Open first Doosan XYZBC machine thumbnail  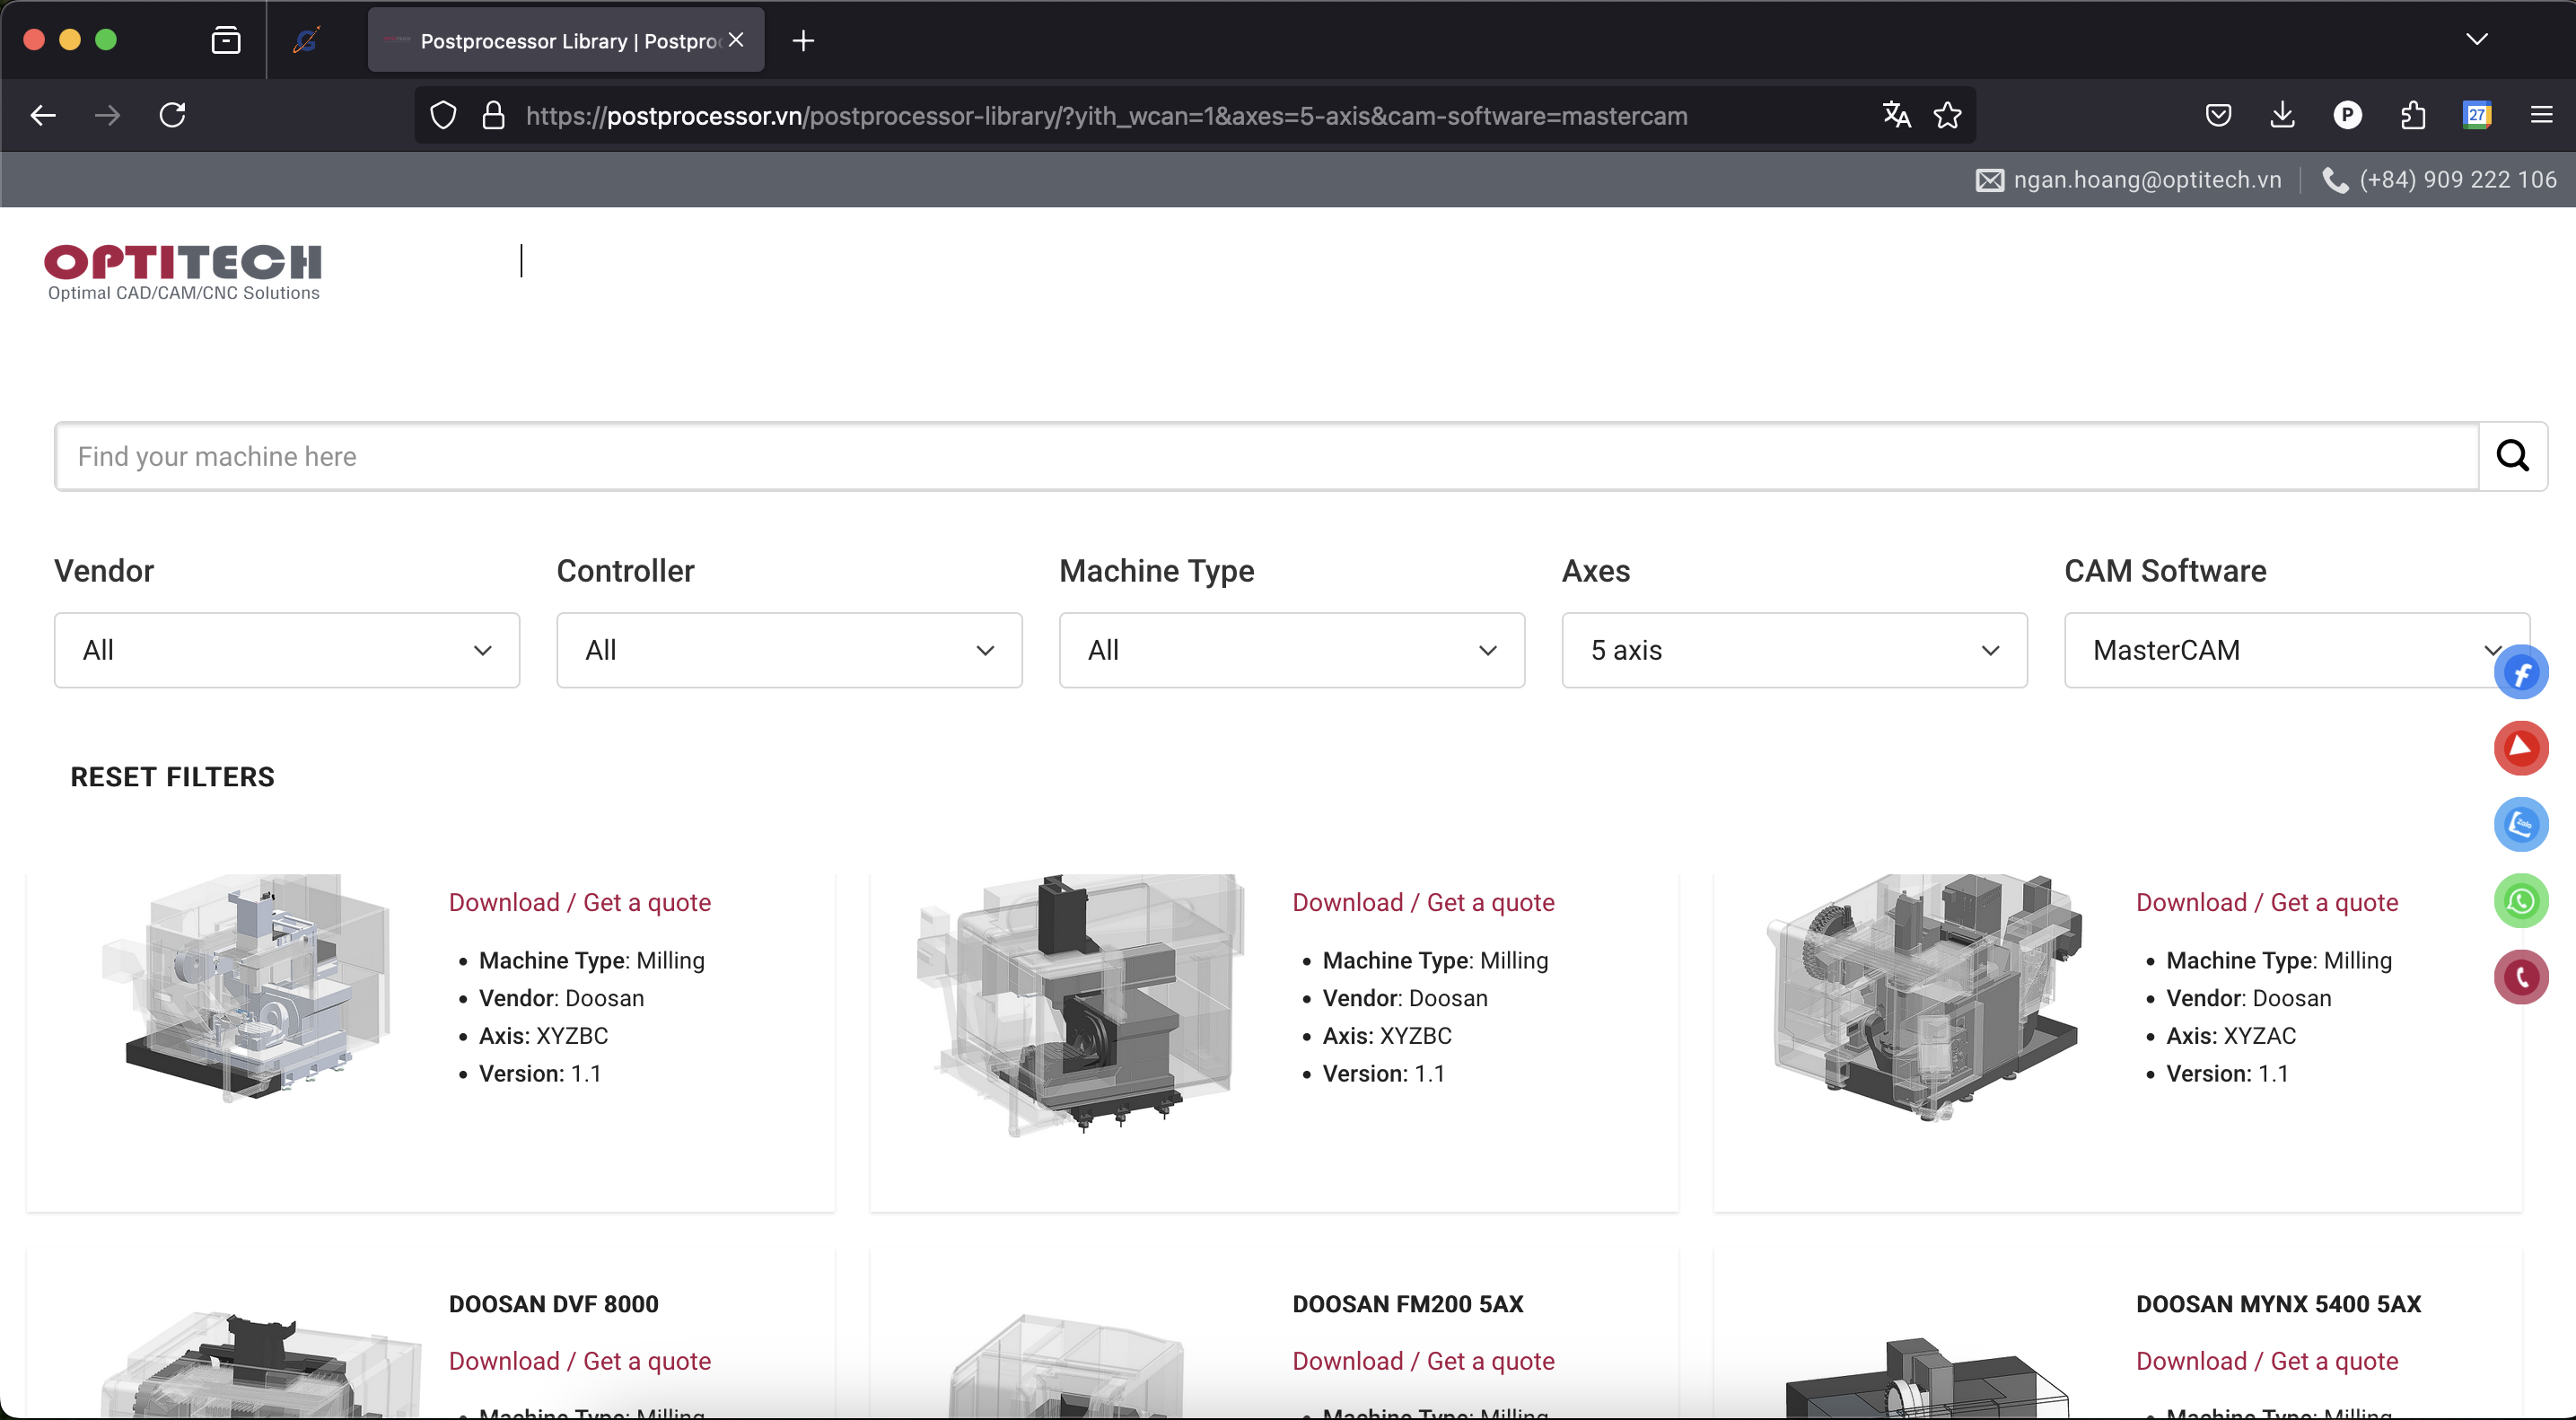click(245, 989)
